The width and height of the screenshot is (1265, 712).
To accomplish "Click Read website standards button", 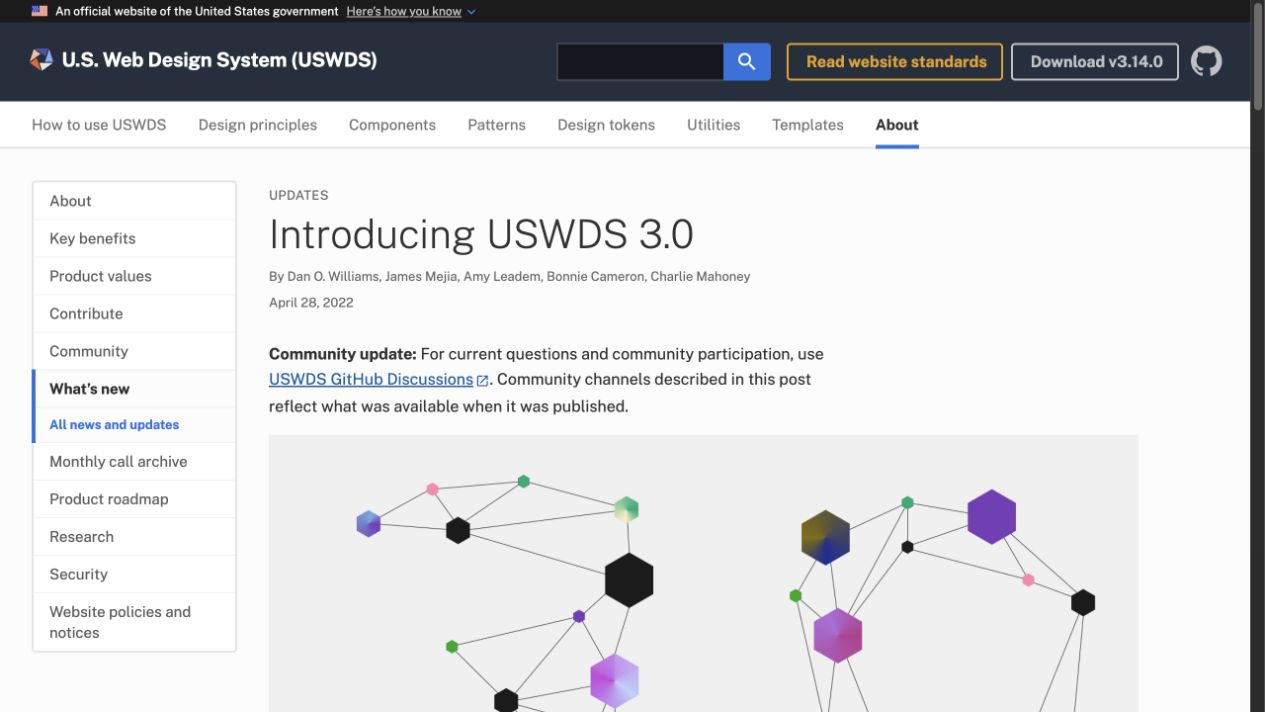I will 895,61.
